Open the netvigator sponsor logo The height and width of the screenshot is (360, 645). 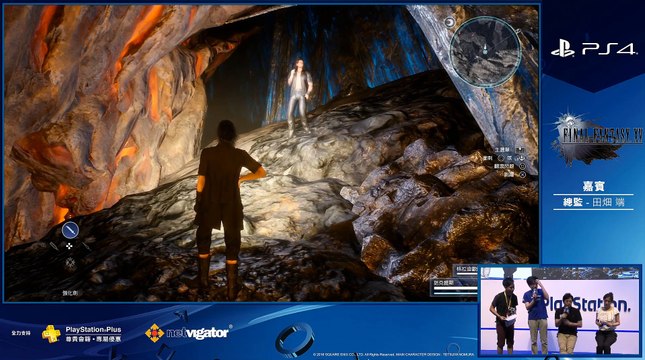(x=189, y=332)
